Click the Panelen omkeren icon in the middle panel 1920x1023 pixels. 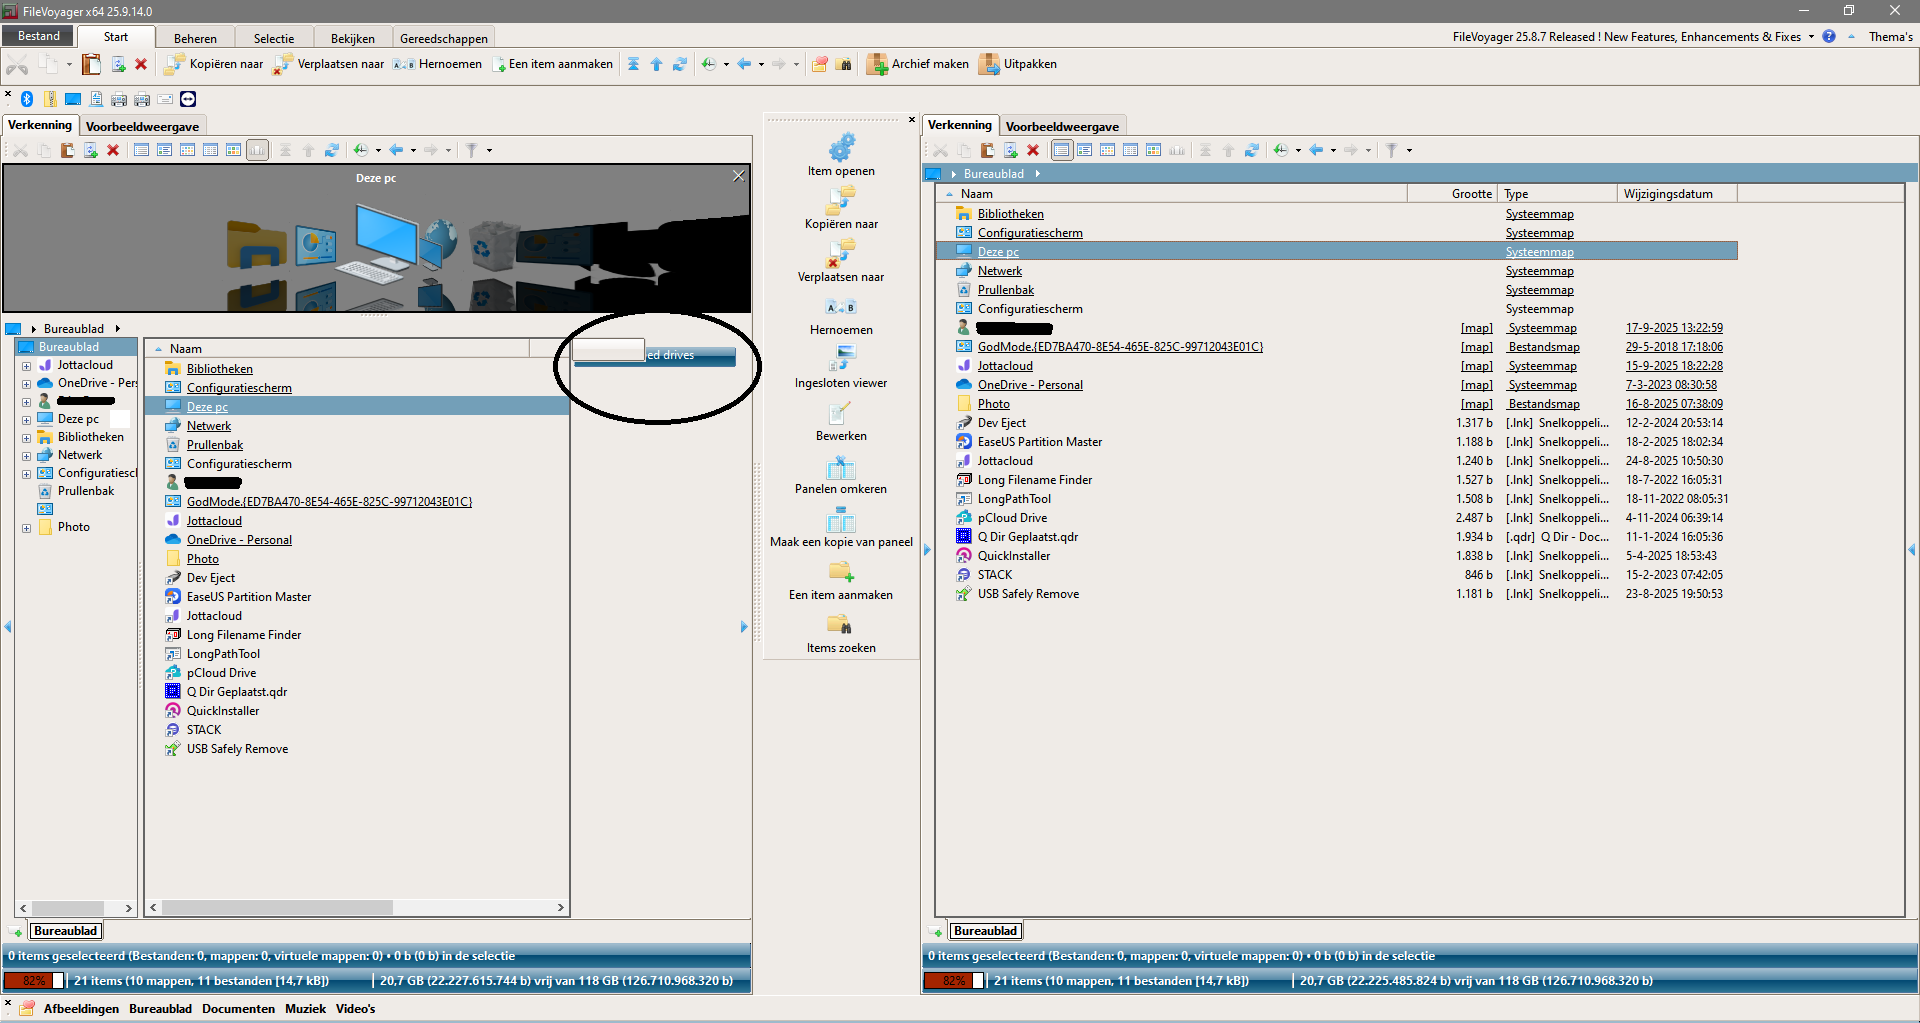click(841, 468)
